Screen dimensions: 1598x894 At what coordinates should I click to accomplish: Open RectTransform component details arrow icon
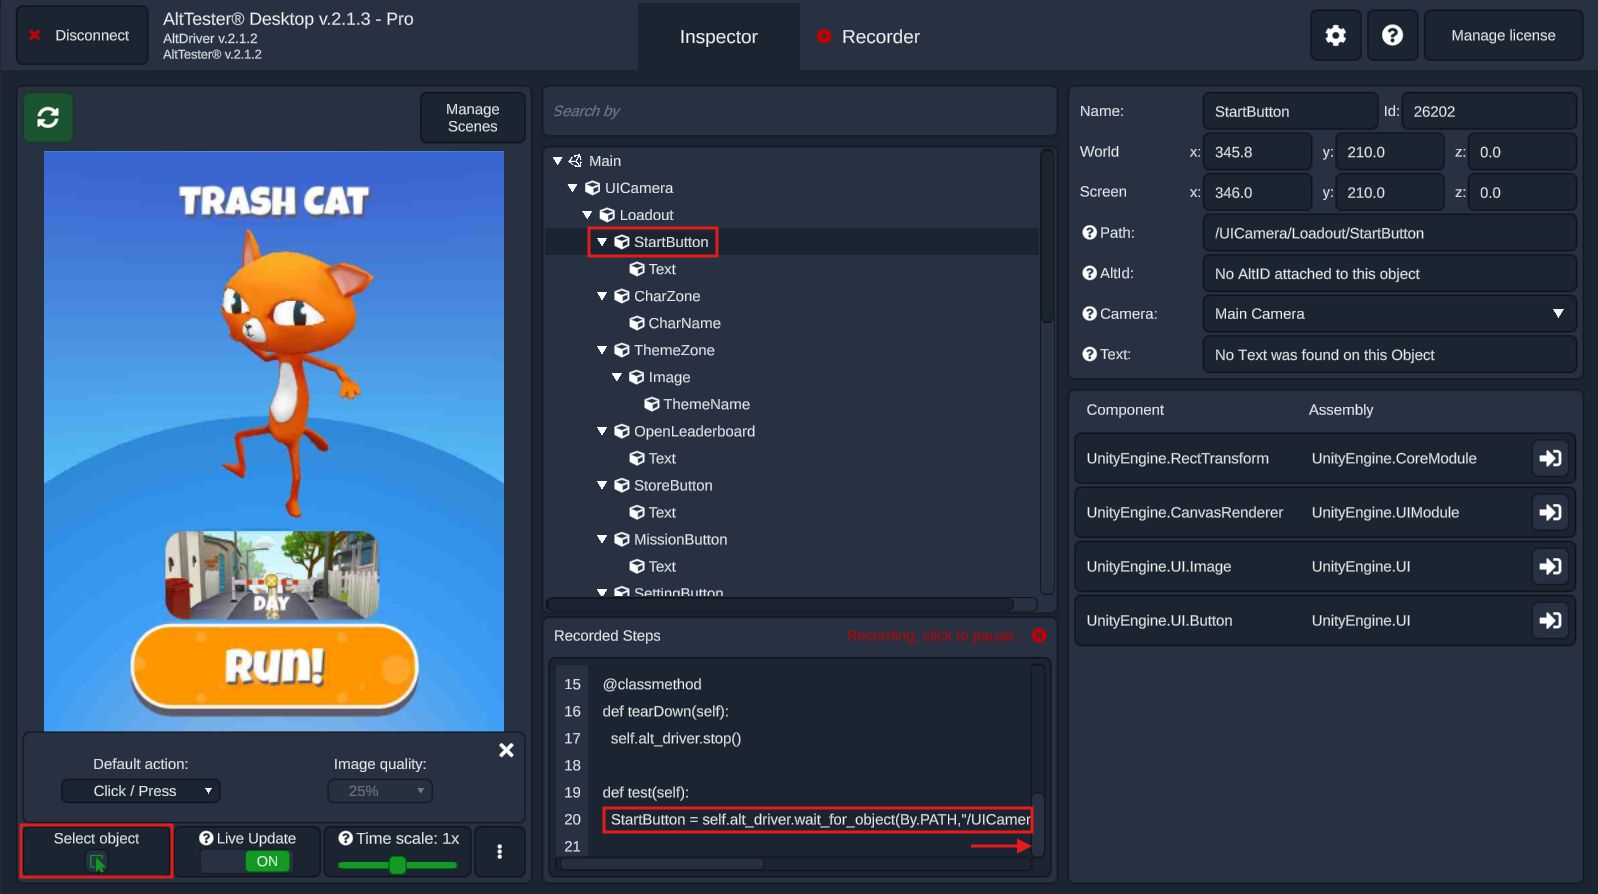pos(1550,458)
